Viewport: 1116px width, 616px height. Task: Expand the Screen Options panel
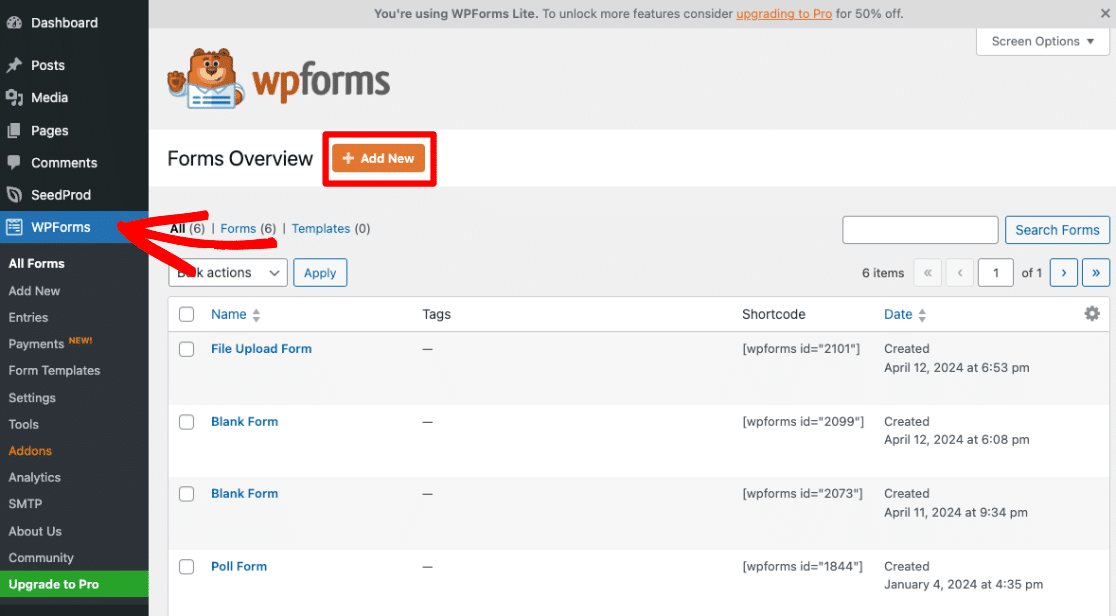(1041, 41)
